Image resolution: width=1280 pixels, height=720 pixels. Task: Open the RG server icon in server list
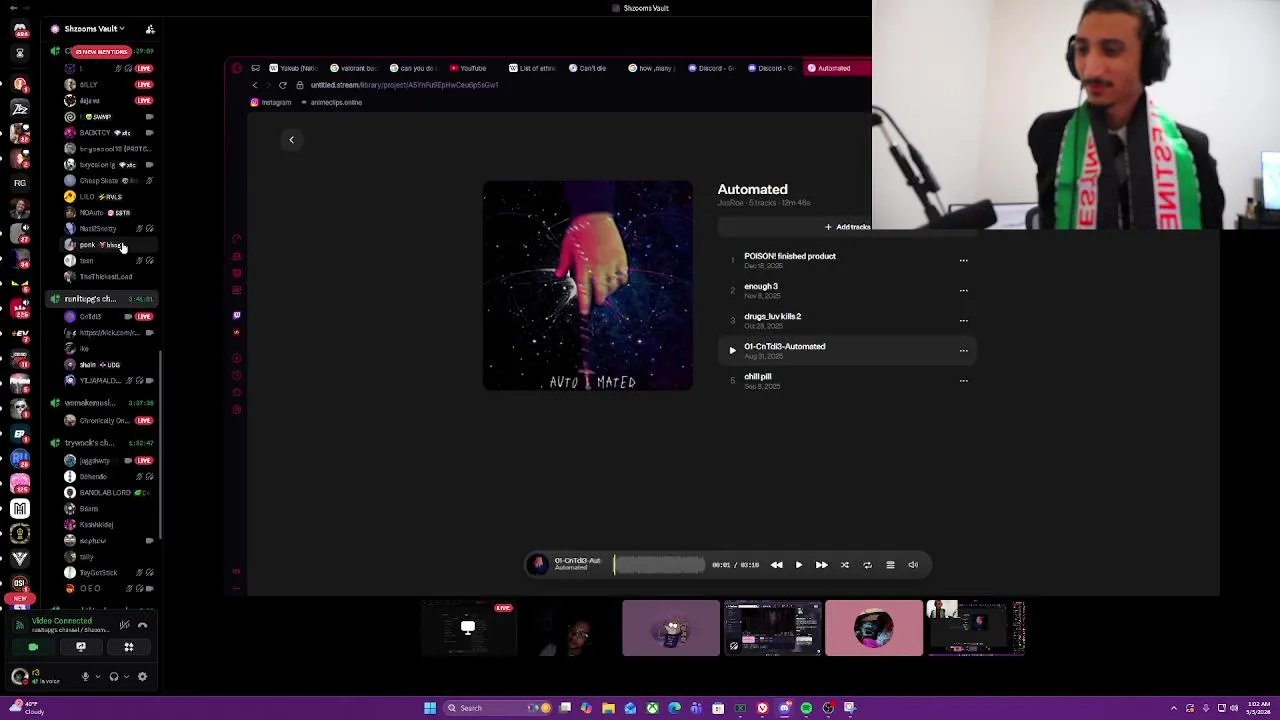(x=19, y=183)
